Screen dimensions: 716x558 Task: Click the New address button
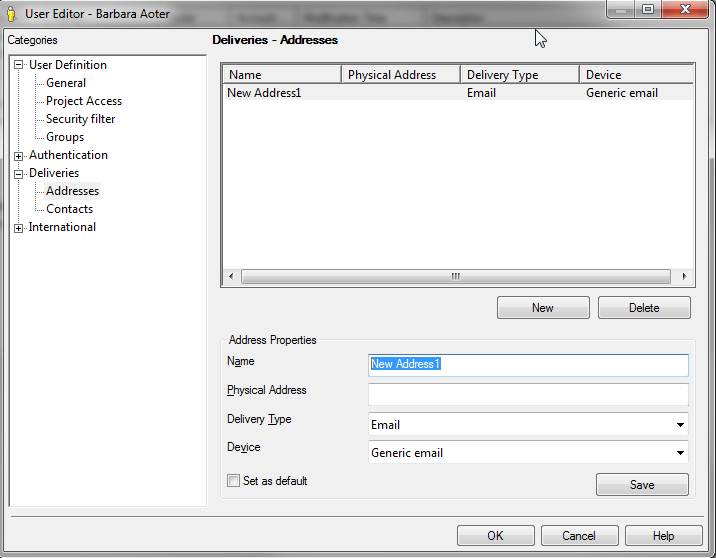(x=542, y=308)
